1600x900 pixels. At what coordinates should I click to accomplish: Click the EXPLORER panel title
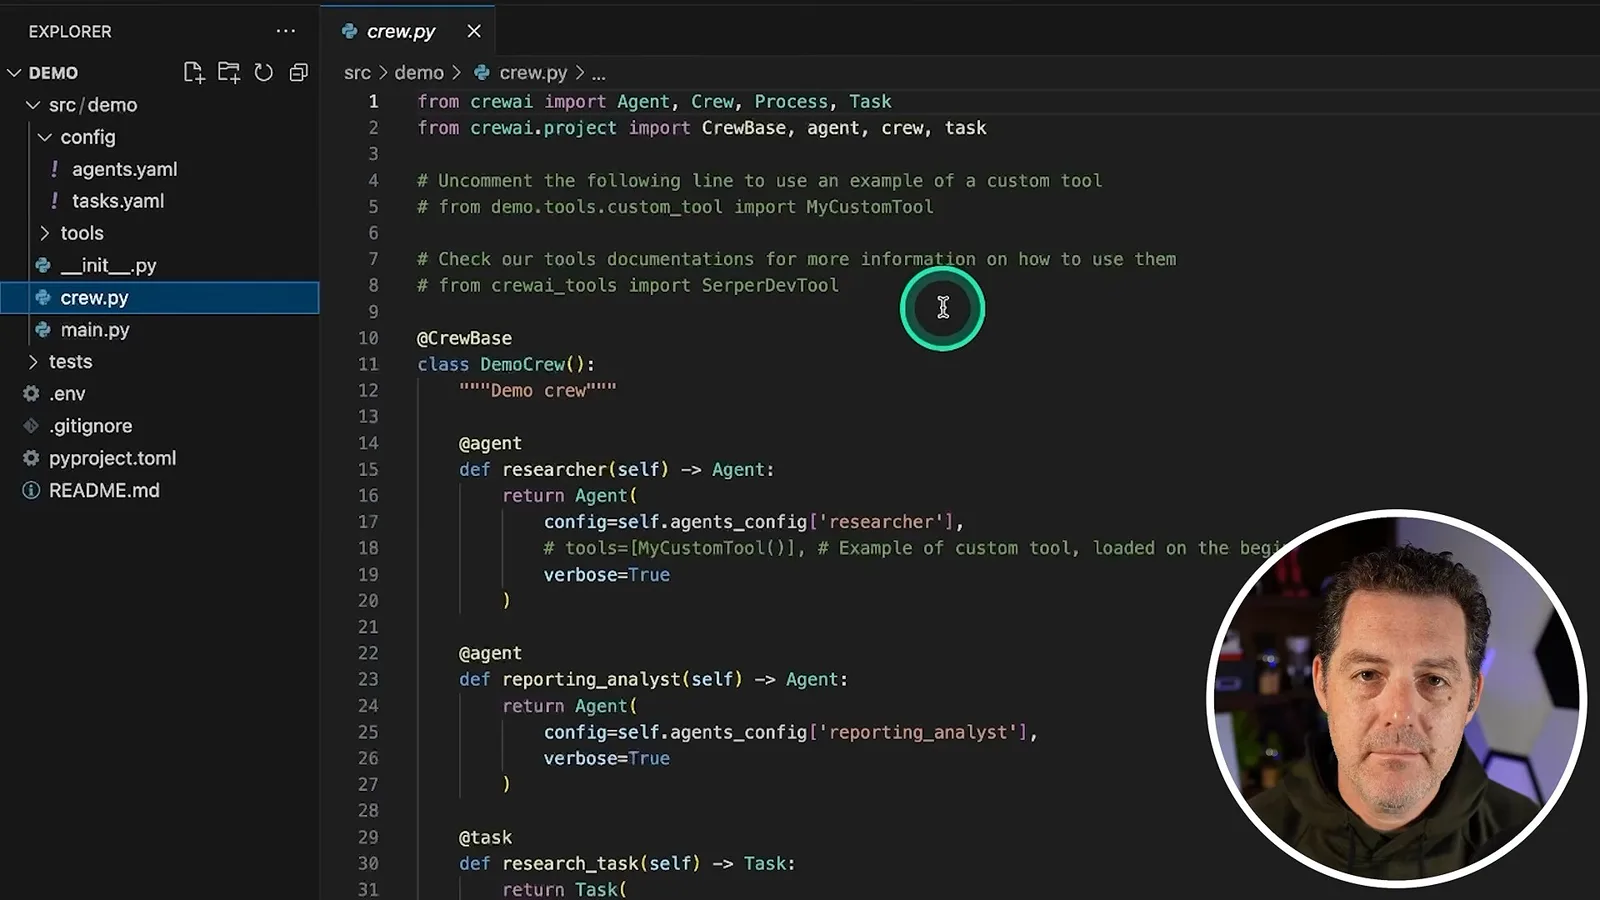point(70,31)
